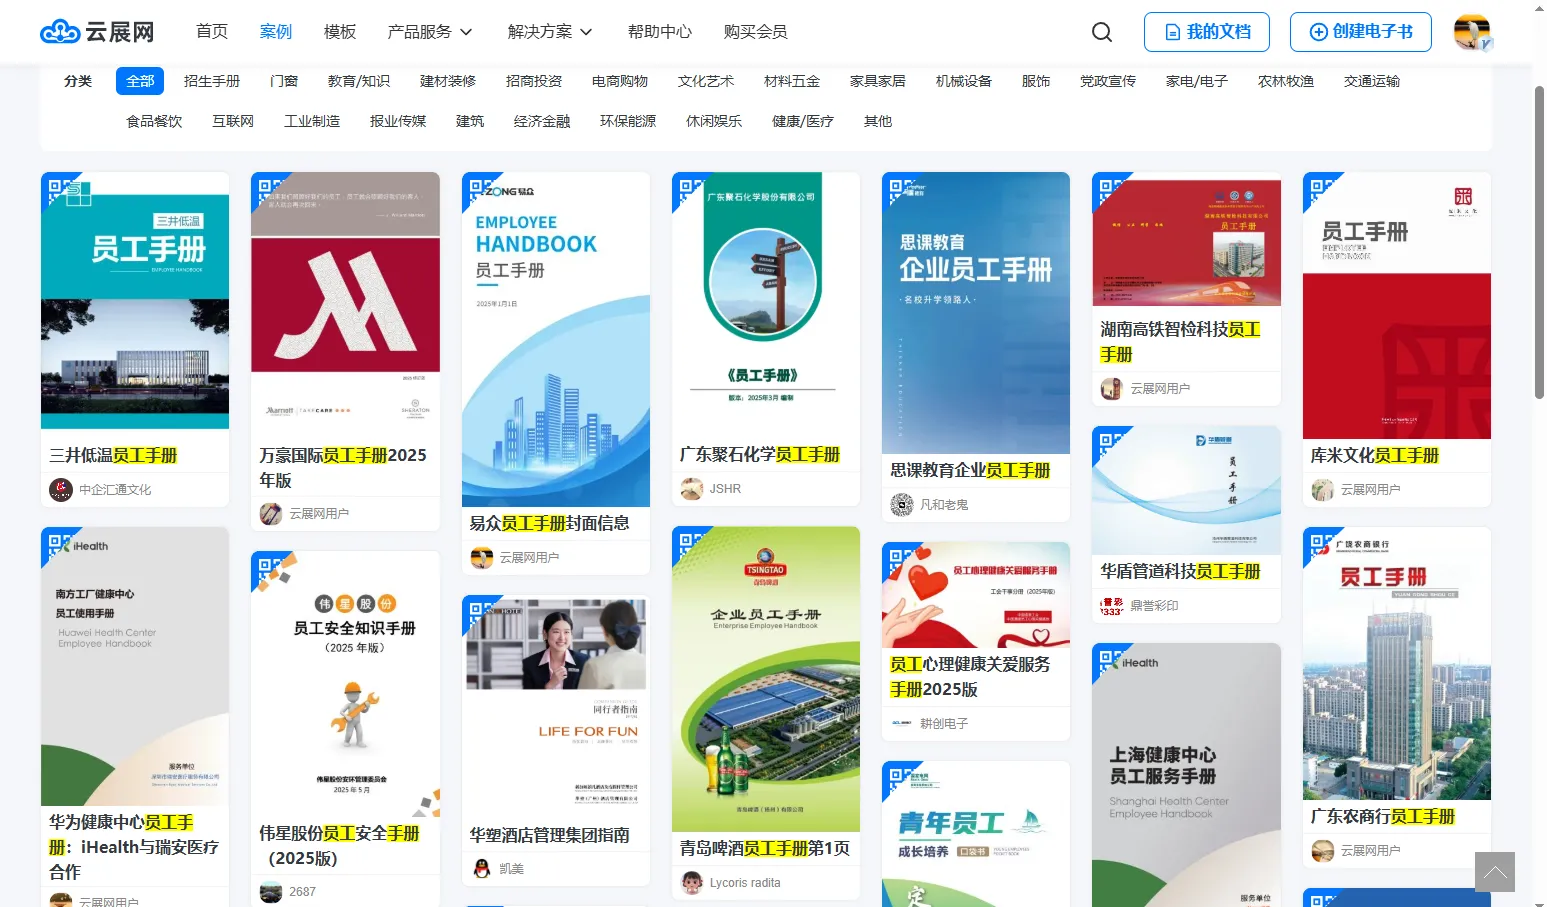Viewport: 1547px width, 907px height.
Task: Filter by 其他 category
Action: 878,121
